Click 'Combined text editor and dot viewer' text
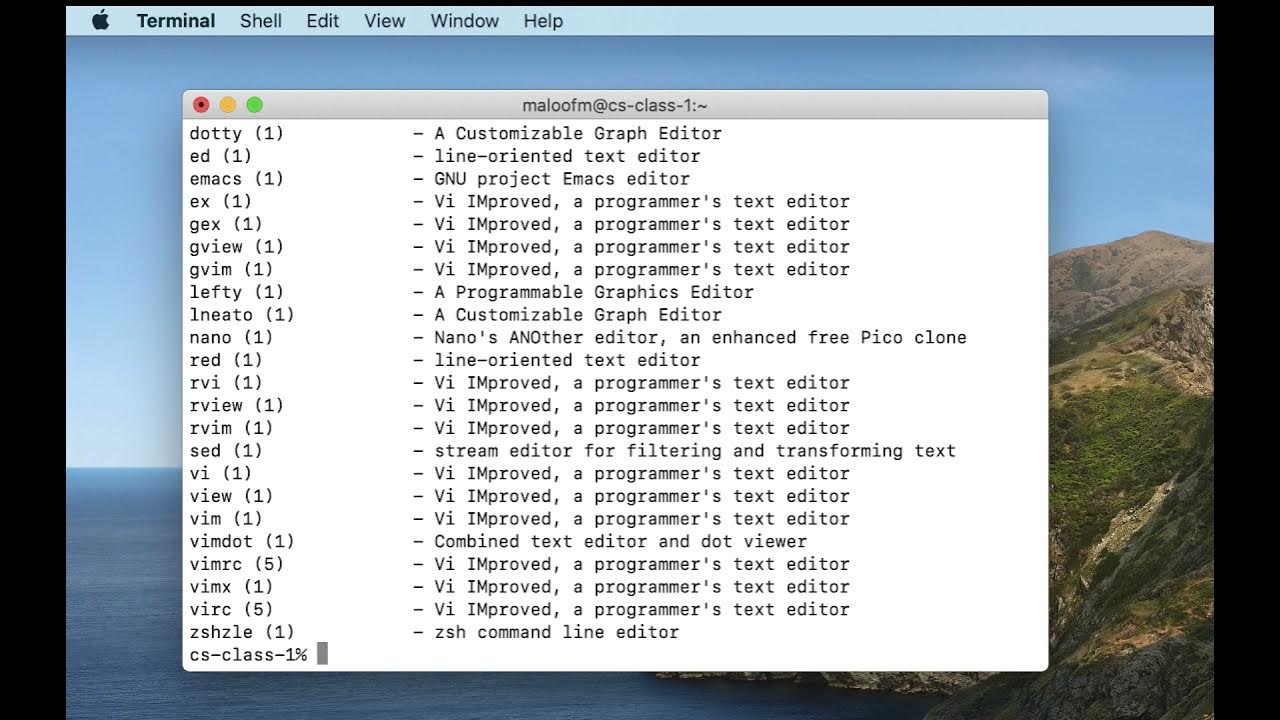Screen dimensions: 1280x720 coord(620,541)
